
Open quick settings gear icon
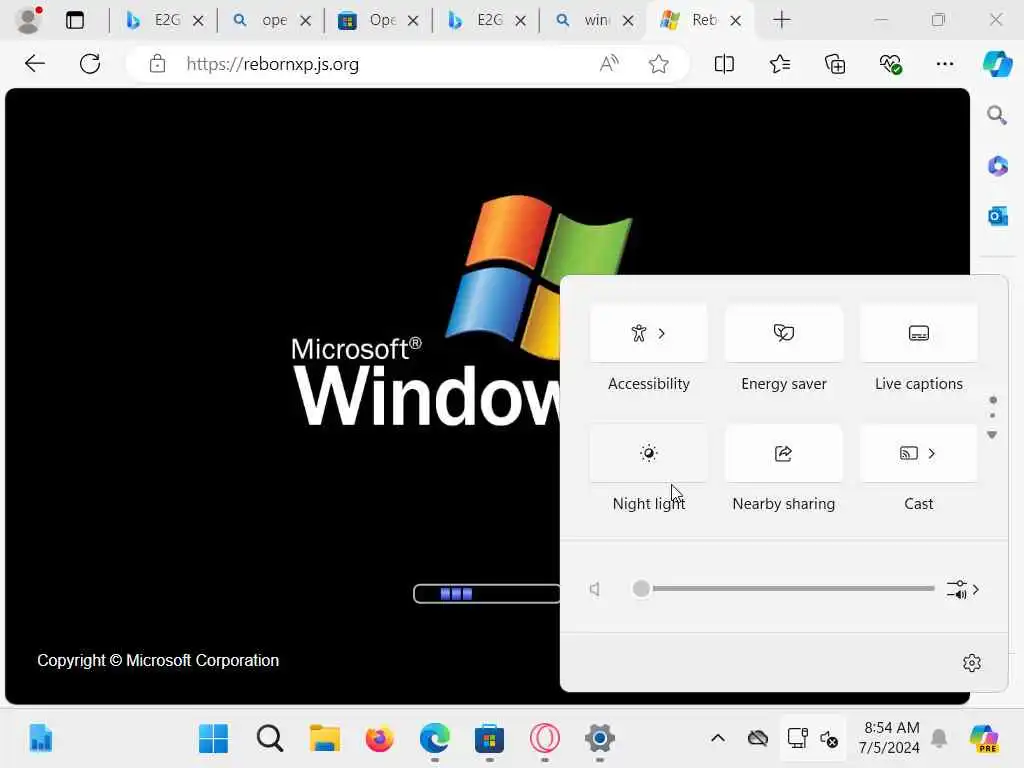[972, 663]
